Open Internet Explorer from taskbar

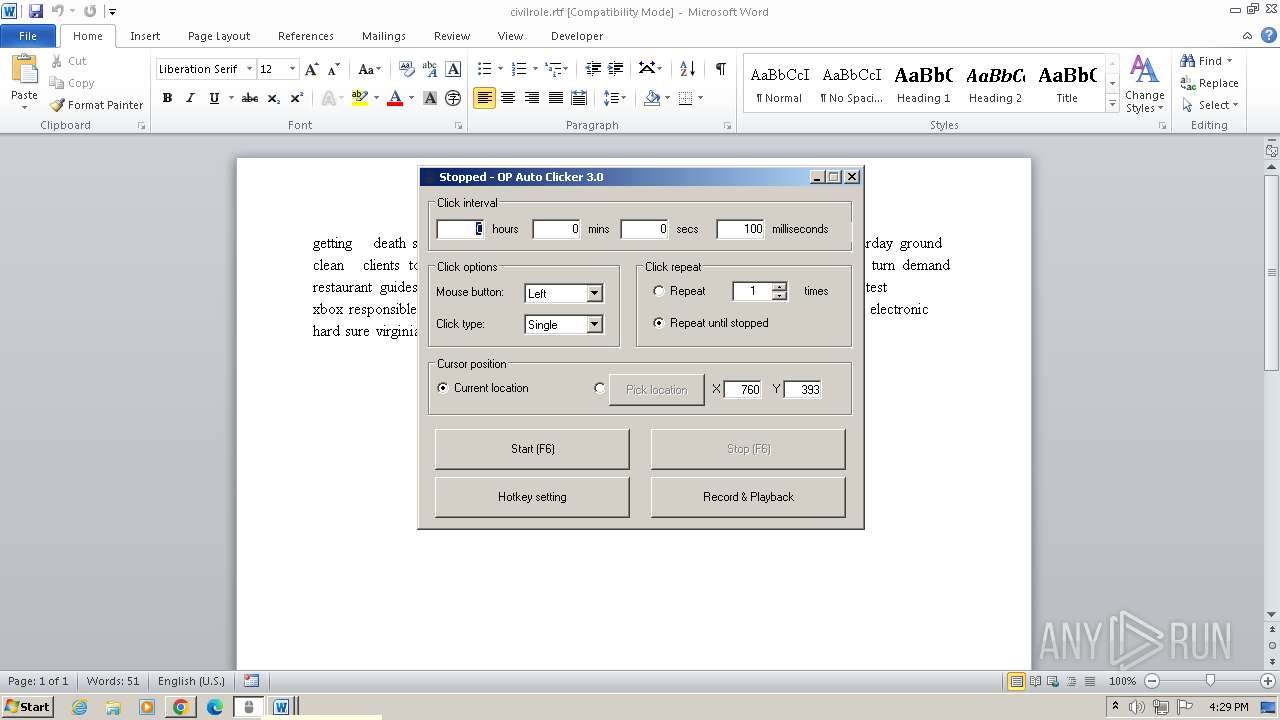79,707
